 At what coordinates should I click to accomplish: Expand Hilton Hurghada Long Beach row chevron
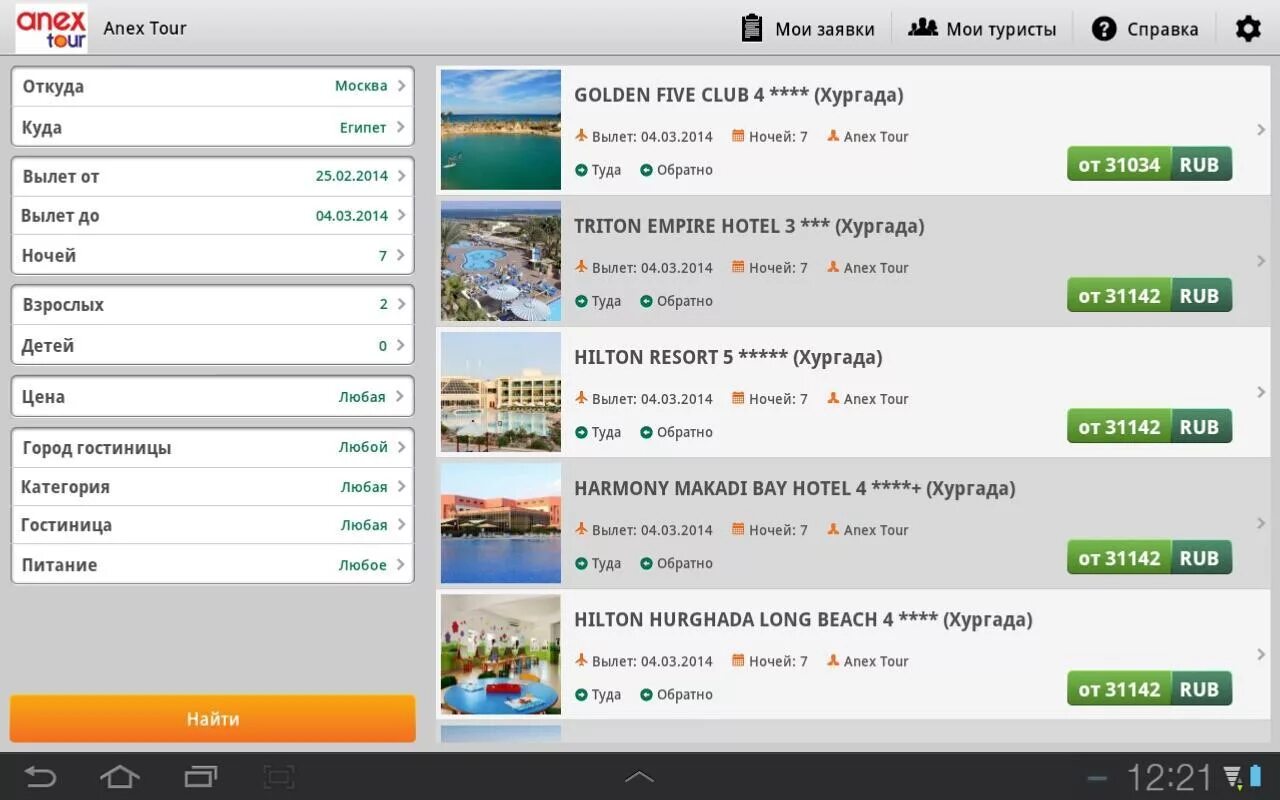[1261, 654]
